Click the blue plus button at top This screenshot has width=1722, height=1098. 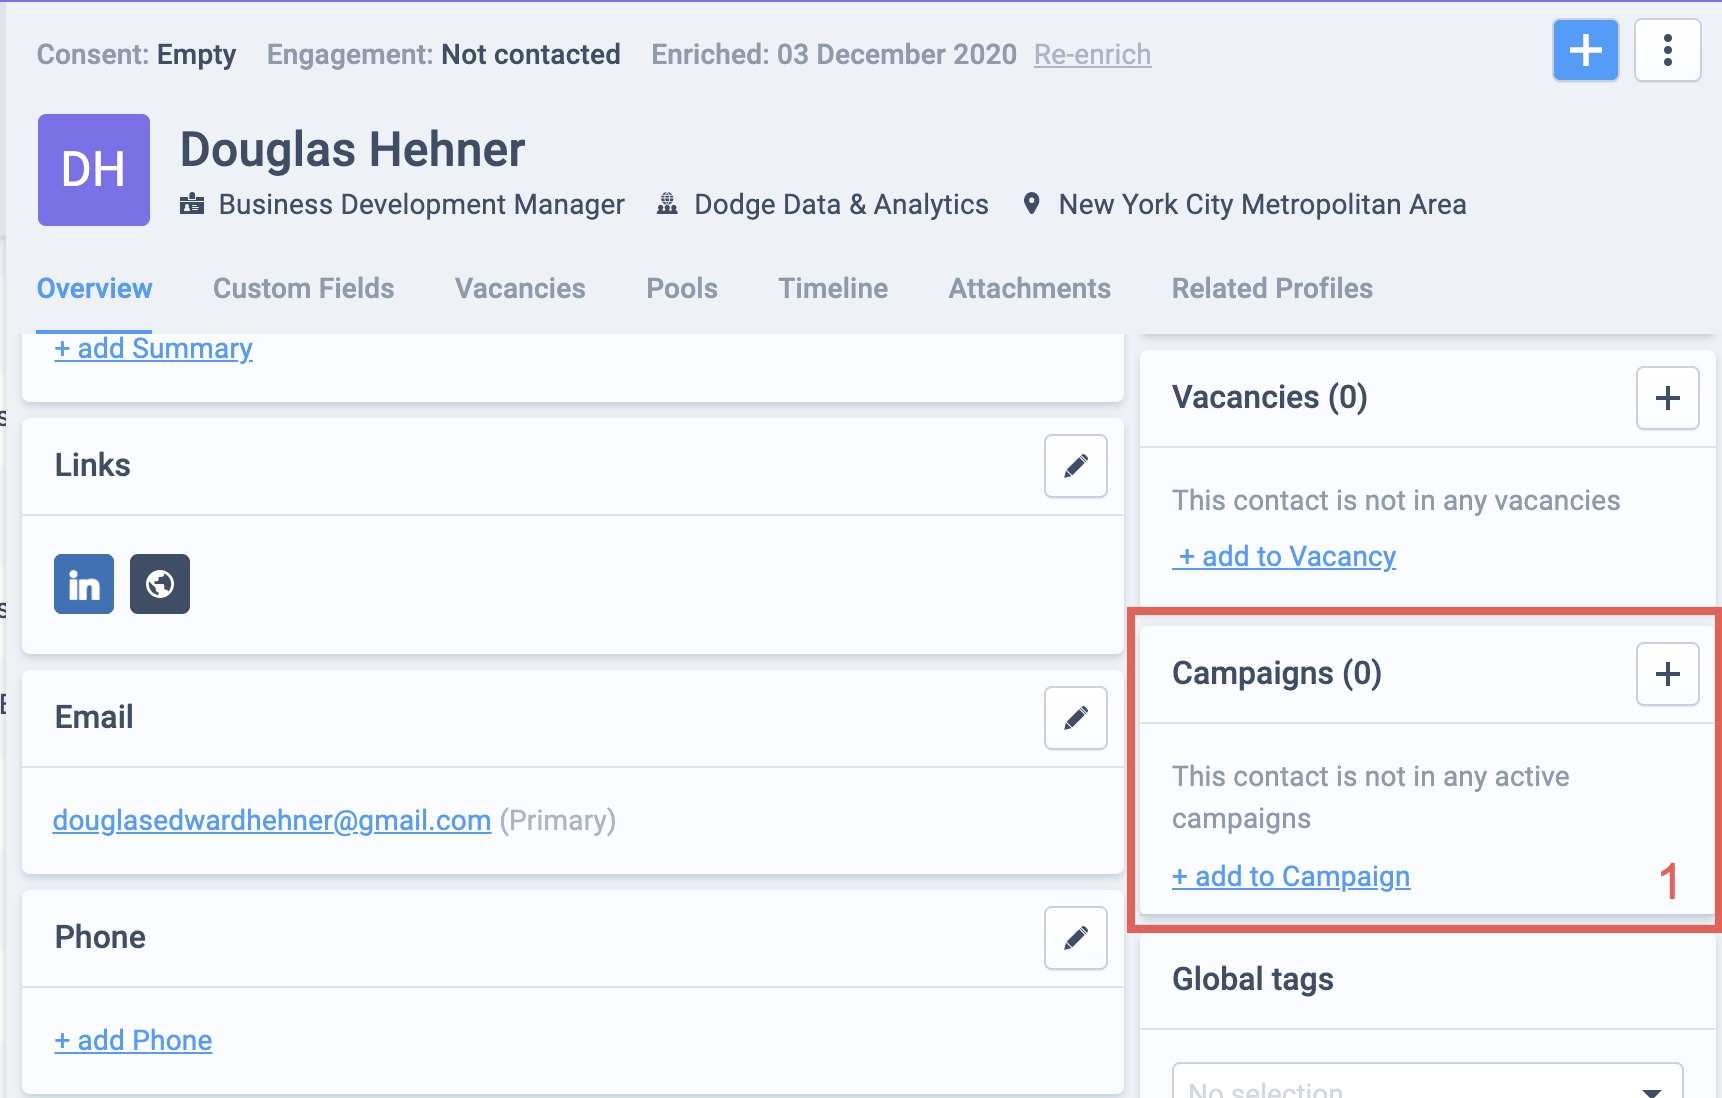(1585, 50)
